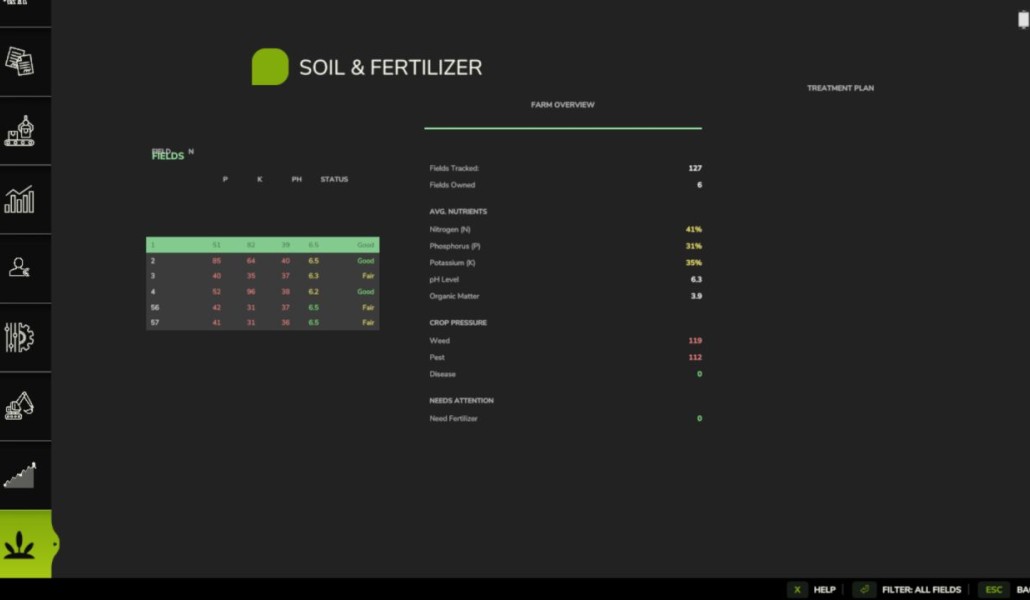Click the CROP PRESSURE section heading
The width and height of the screenshot is (1030, 600).
458,323
